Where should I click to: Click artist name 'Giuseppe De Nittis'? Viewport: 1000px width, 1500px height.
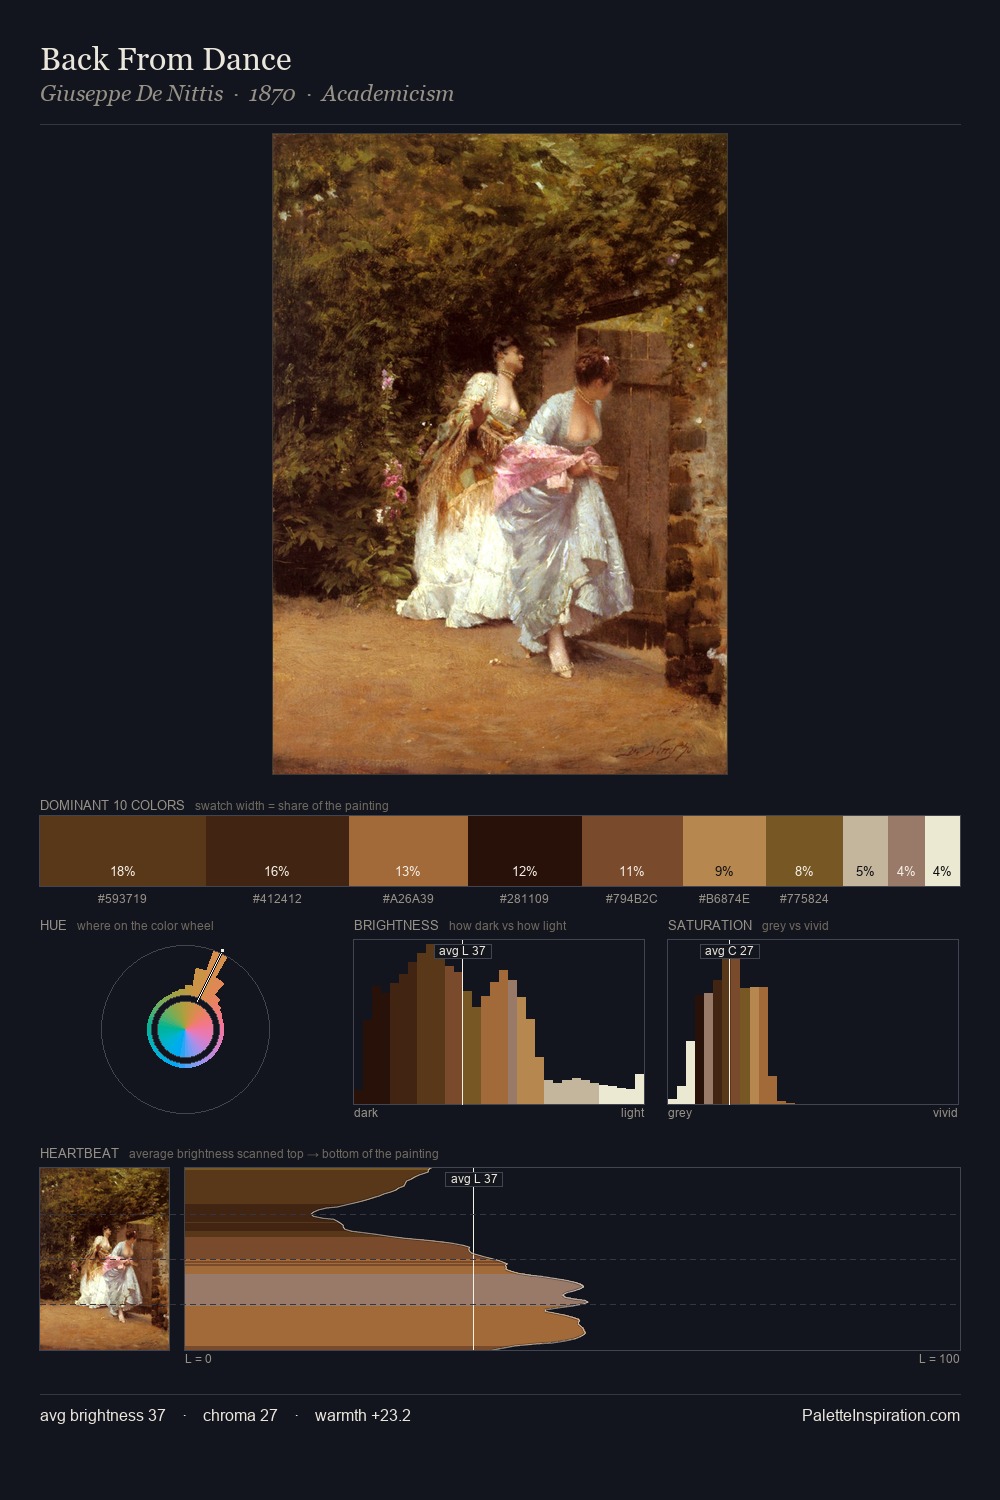coord(131,94)
